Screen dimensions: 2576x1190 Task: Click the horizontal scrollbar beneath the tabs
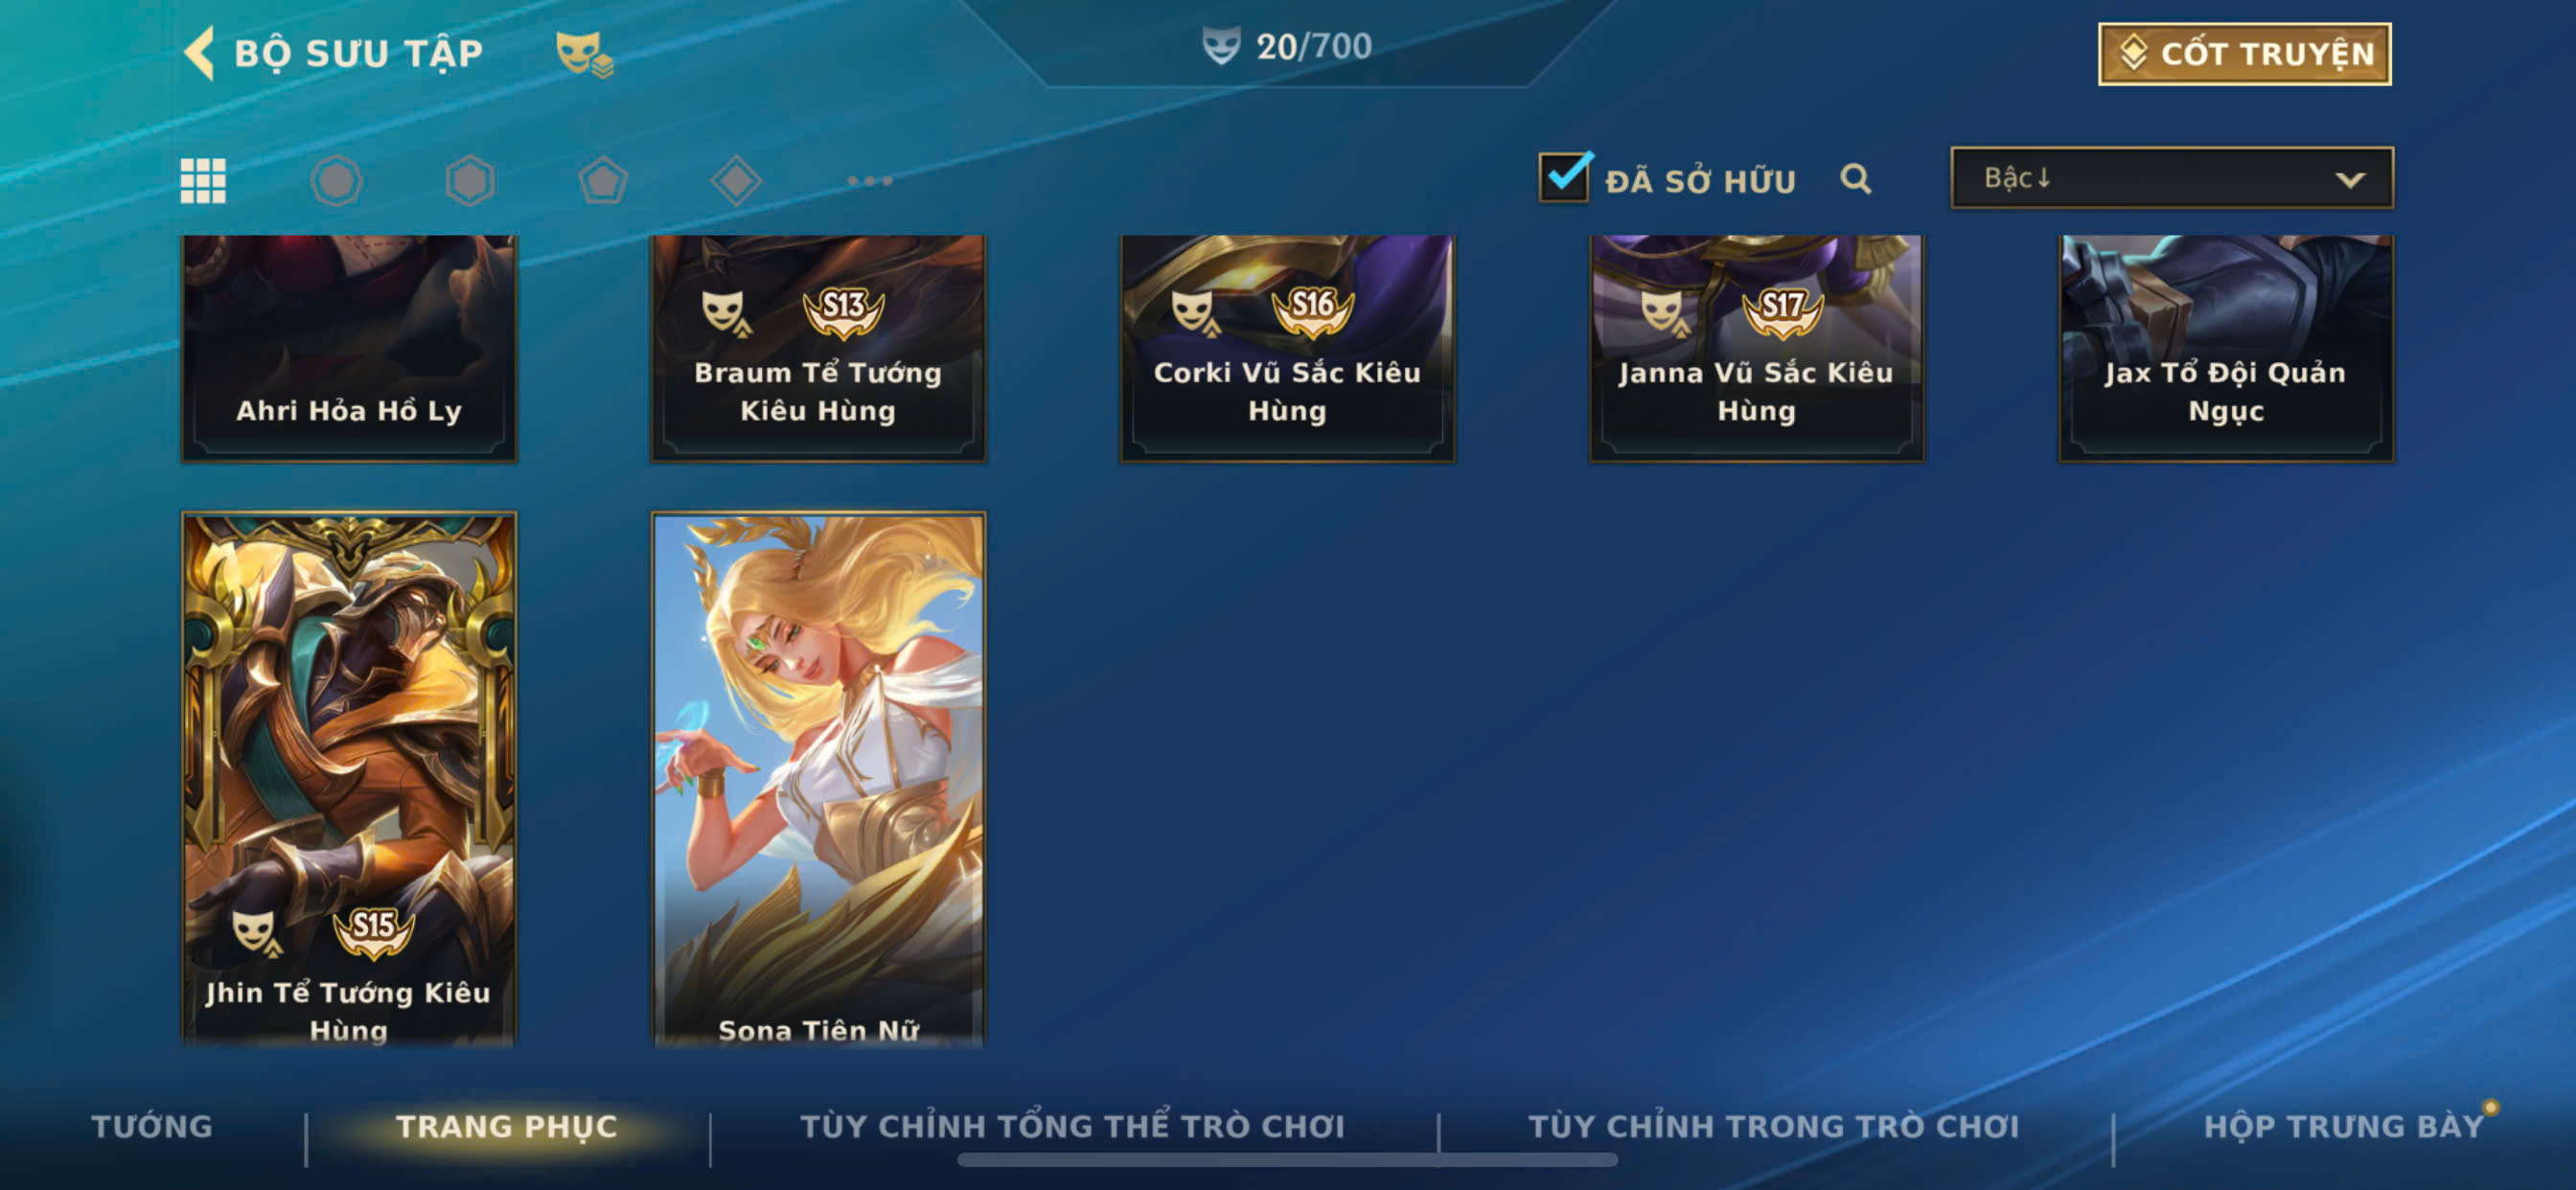[1287, 1160]
